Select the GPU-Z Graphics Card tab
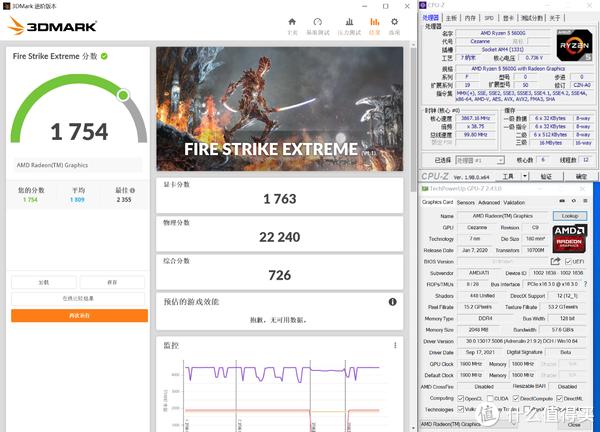This screenshot has width=600, height=432. (x=437, y=202)
